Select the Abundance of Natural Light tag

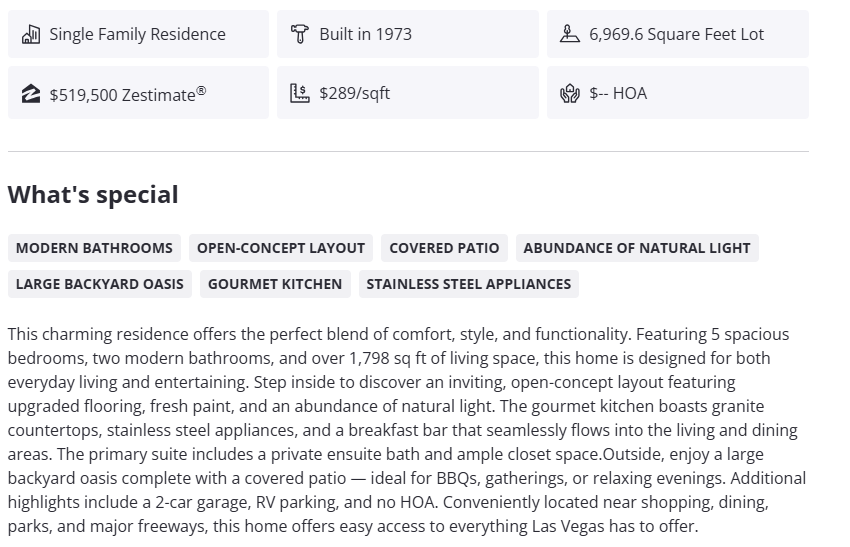pyautogui.click(x=637, y=248)
